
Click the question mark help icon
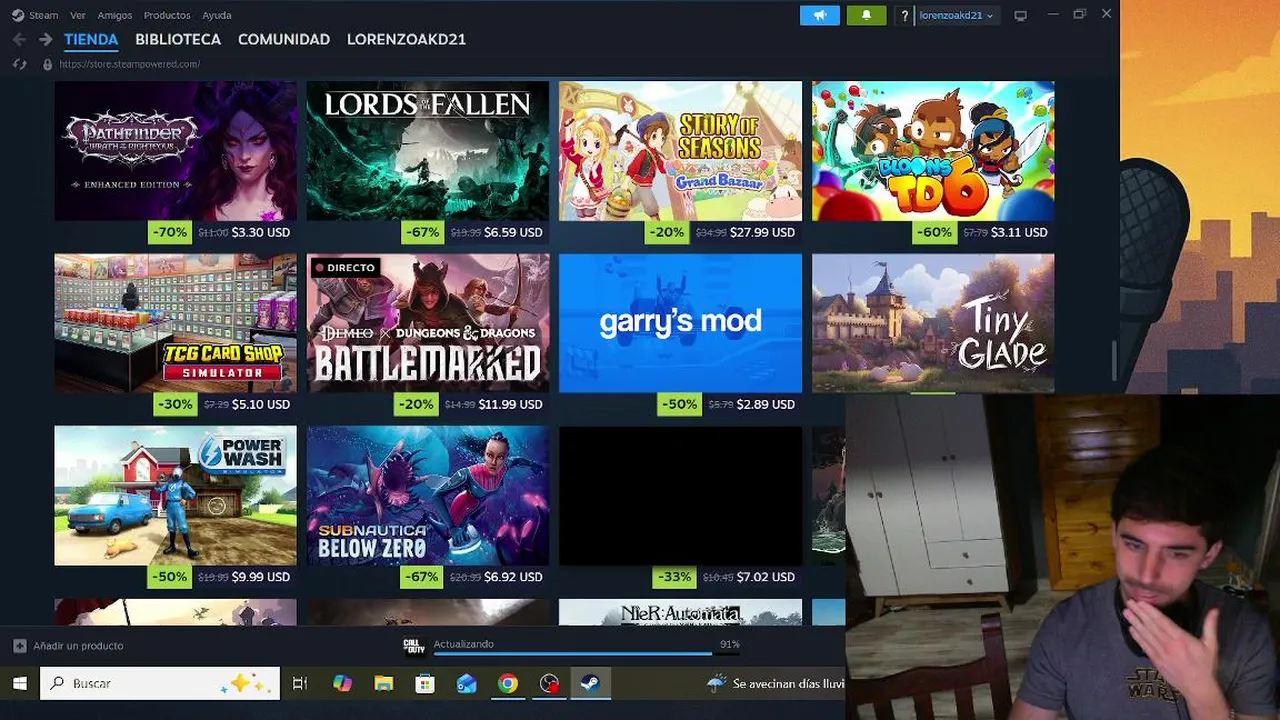click(904, 15)
